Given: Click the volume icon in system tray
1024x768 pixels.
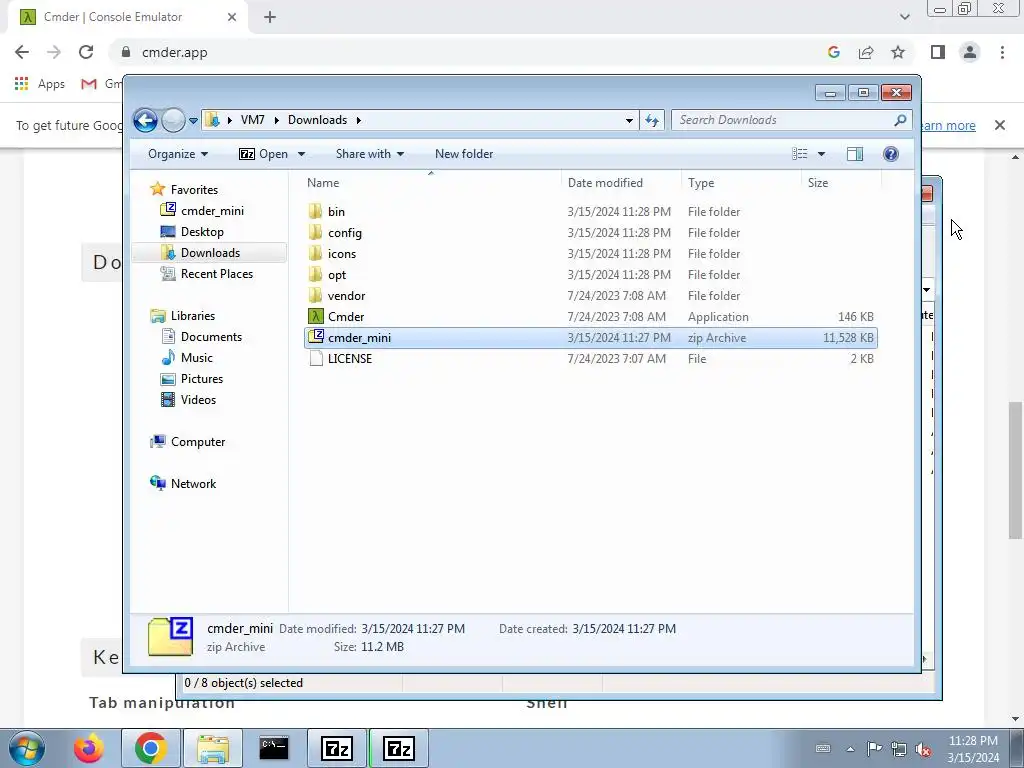Looking at the screenshot, I should [923, 749].
